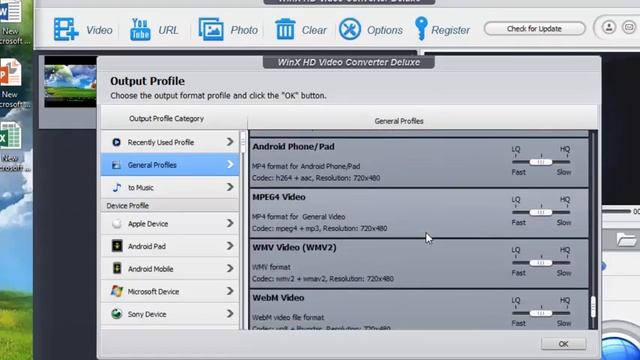This screenshot has height=360, width=640.
Task: Click the Register toolbar label
Action: click(x=451, y=30)
